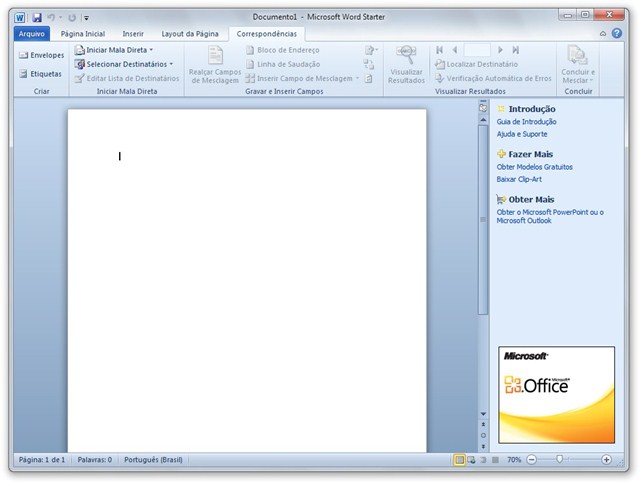
Task: Minimize the ribbon with the caret
Action: [603, 34]
